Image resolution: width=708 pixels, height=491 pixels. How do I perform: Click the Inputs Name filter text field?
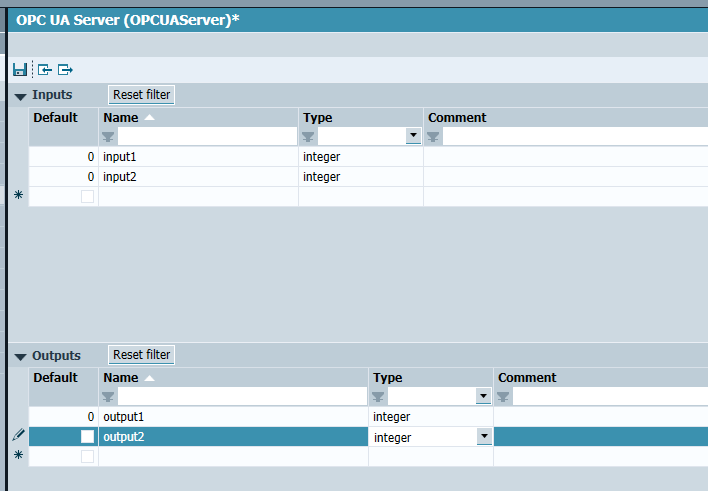point(207,136)
